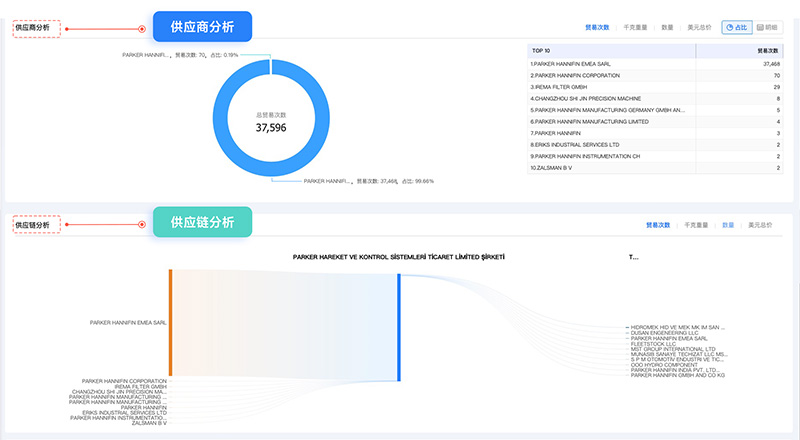
Task: Click MUNASIB SANAYE TECHIZAT LLC destination label
Action: point(679,354)
